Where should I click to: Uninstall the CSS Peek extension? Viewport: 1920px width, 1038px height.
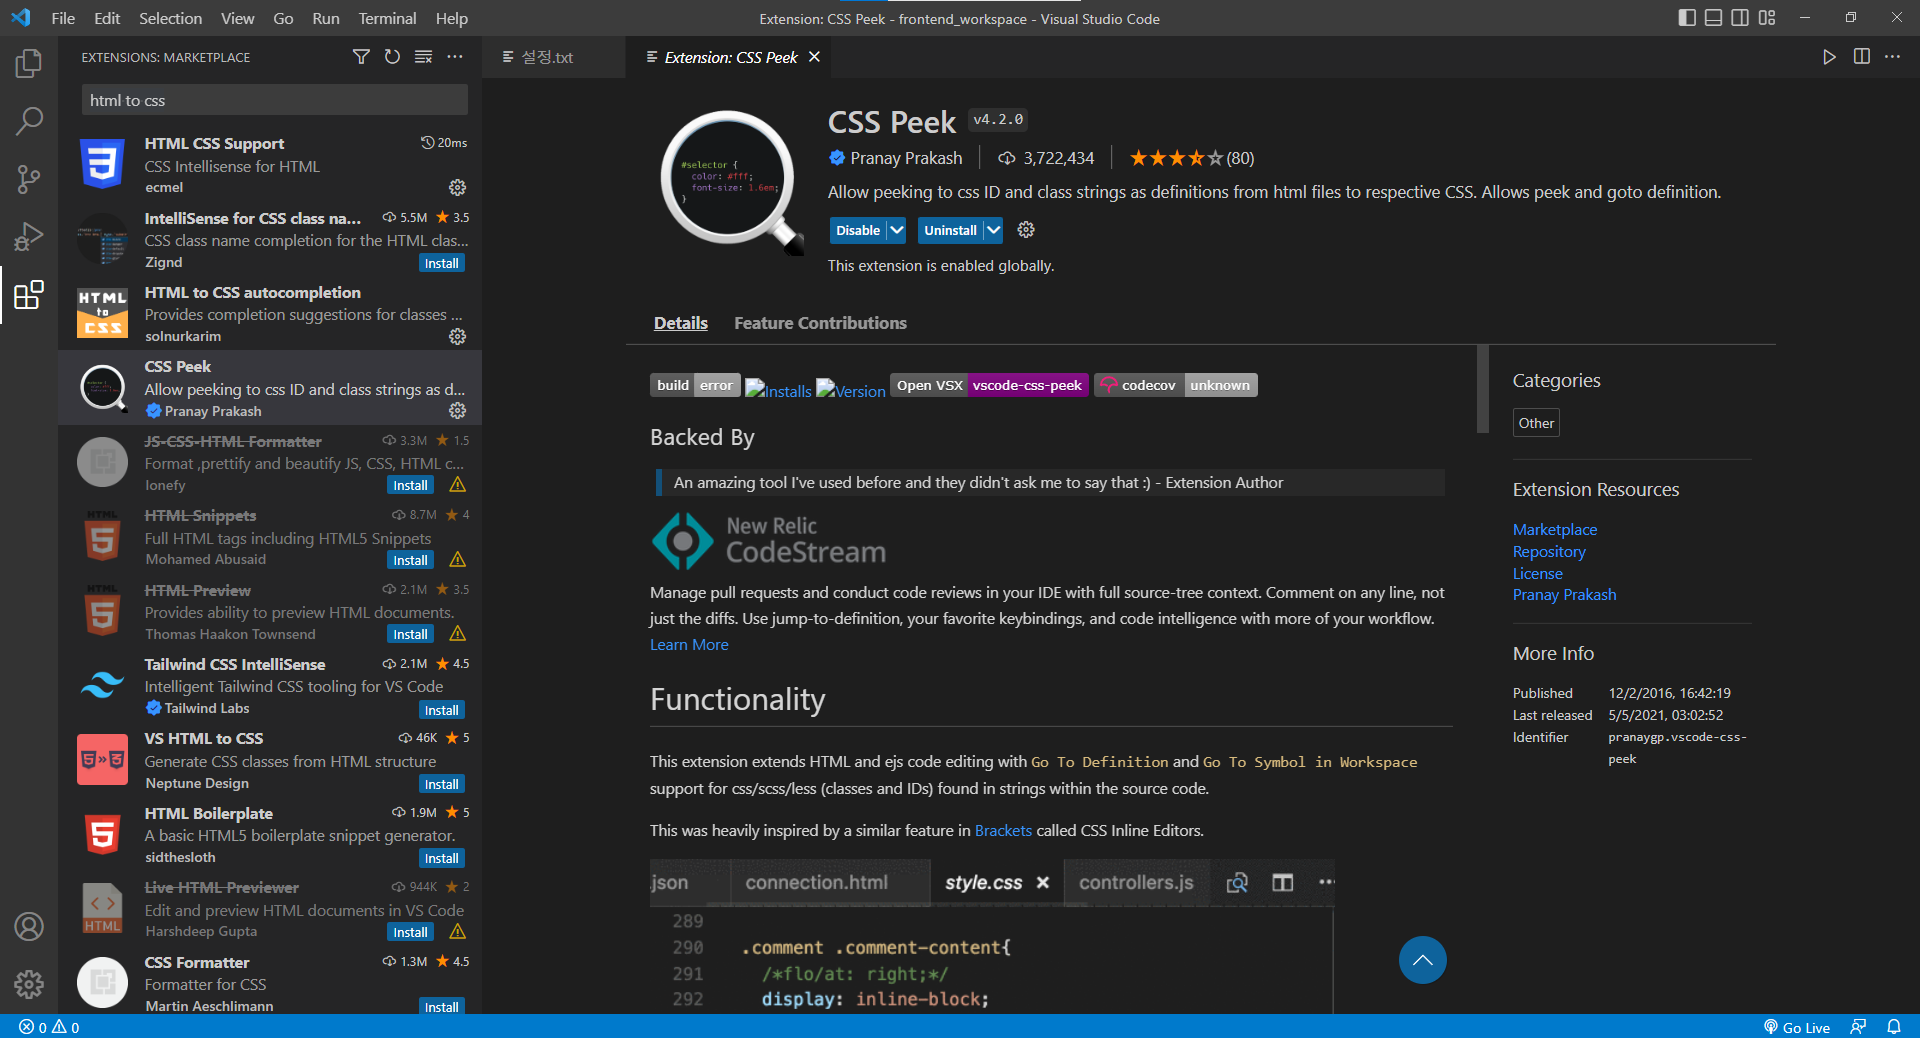coord(950,230)
